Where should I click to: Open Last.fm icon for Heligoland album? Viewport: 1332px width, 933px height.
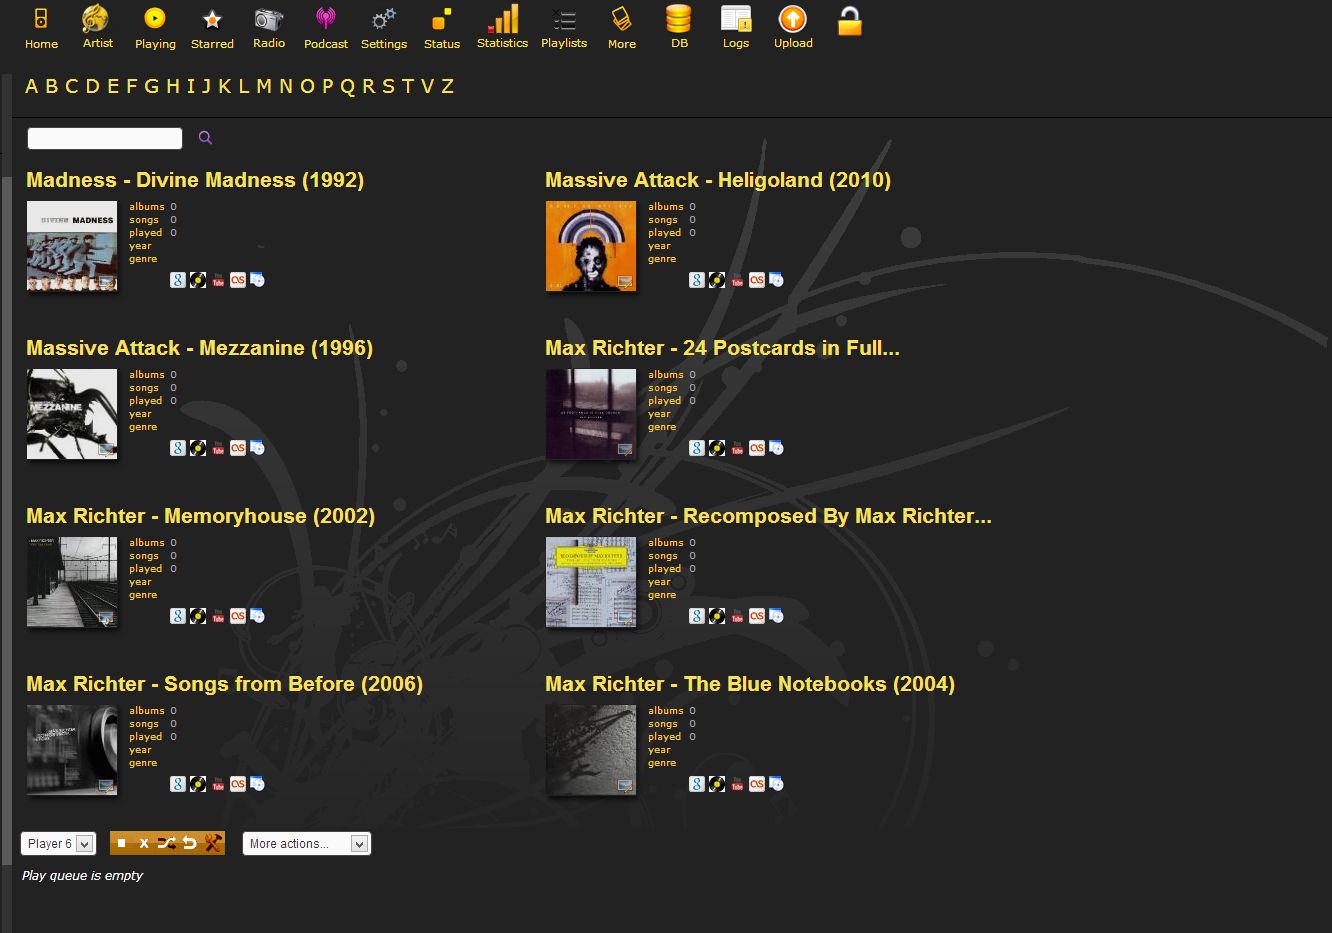tap(757, 280)
